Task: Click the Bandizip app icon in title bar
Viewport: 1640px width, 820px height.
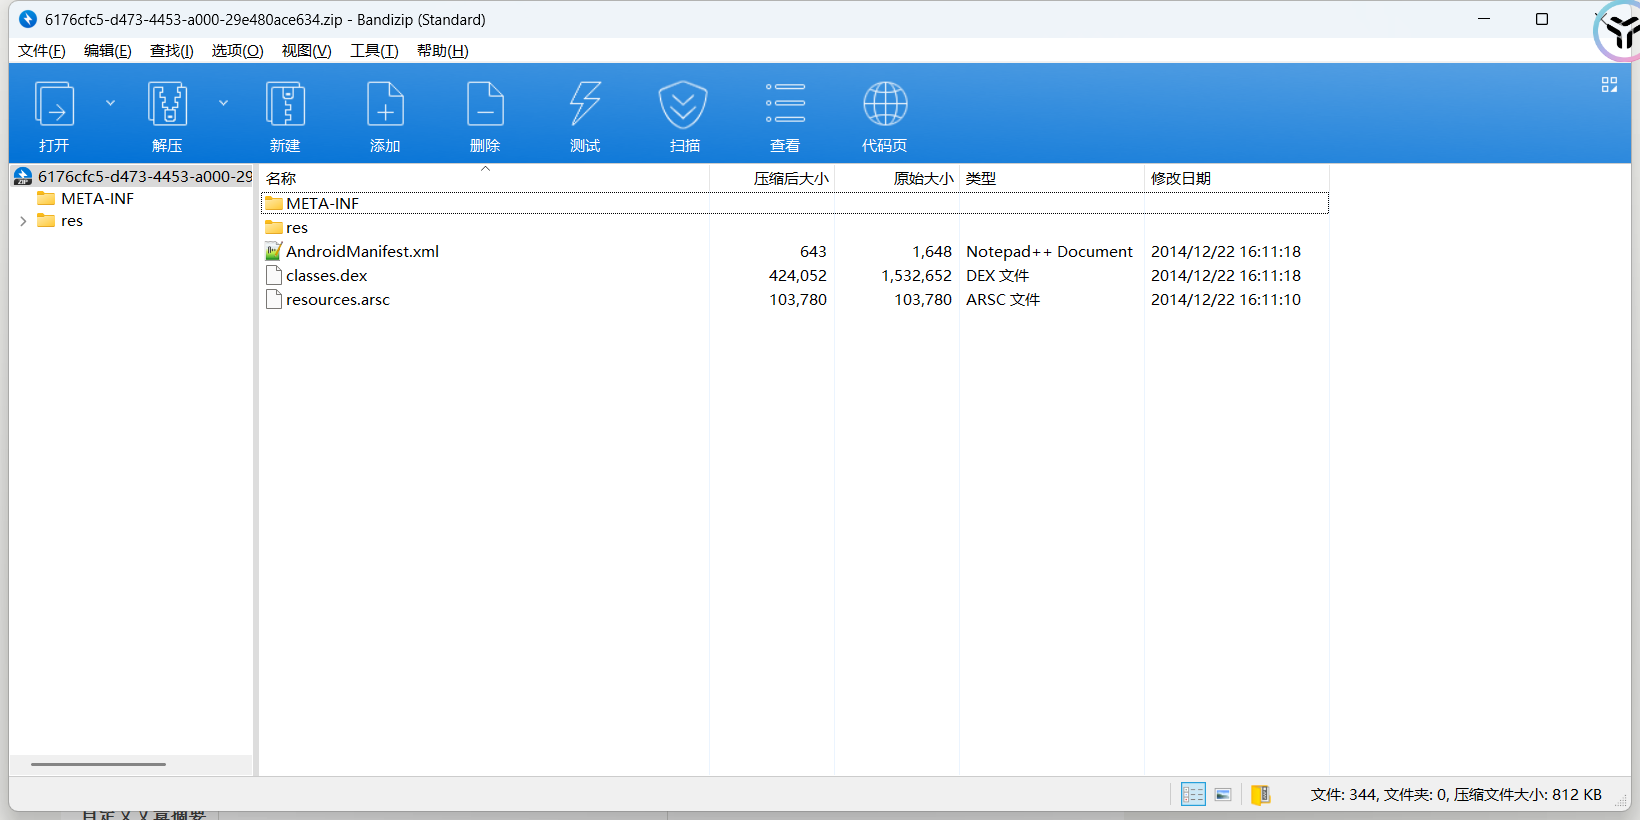Action: pyautogui.click(x=28, y=19)
